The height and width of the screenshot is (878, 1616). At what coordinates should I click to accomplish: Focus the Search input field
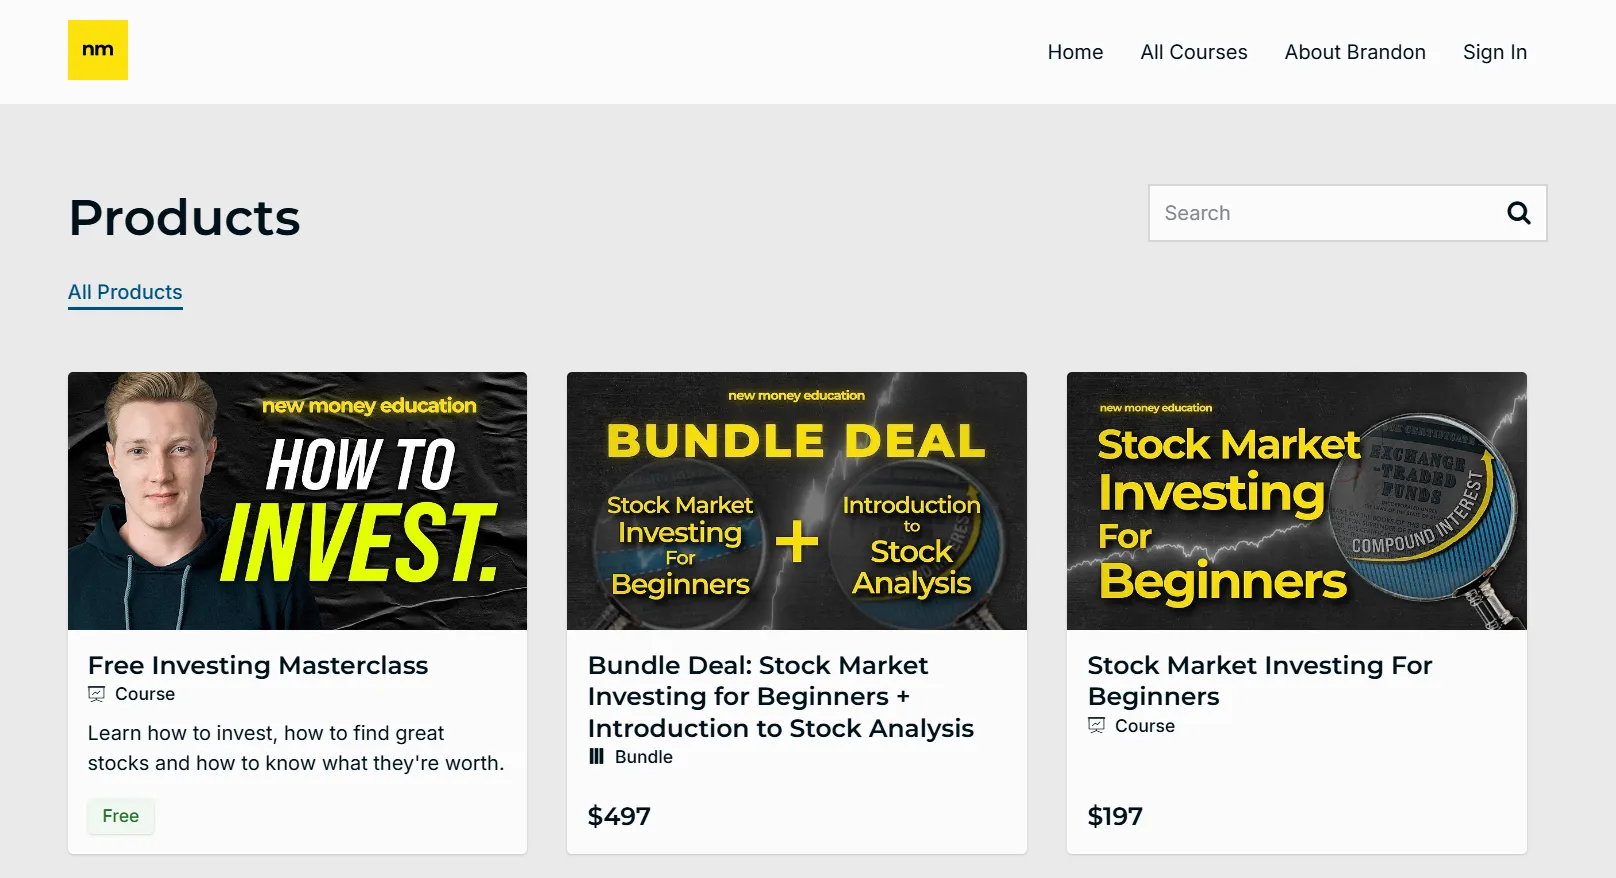(1320, 213)
